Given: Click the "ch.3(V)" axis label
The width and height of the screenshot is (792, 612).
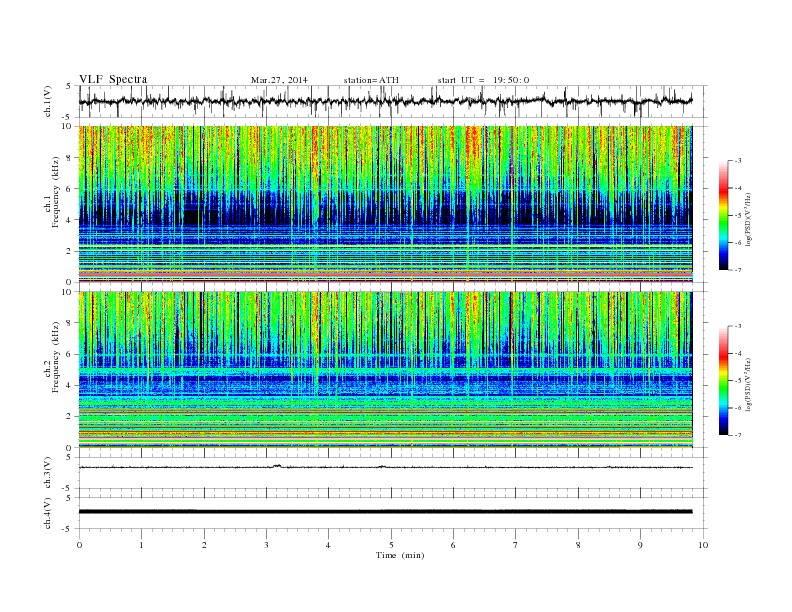Looking at the screenshot, I should coord(48,473).
